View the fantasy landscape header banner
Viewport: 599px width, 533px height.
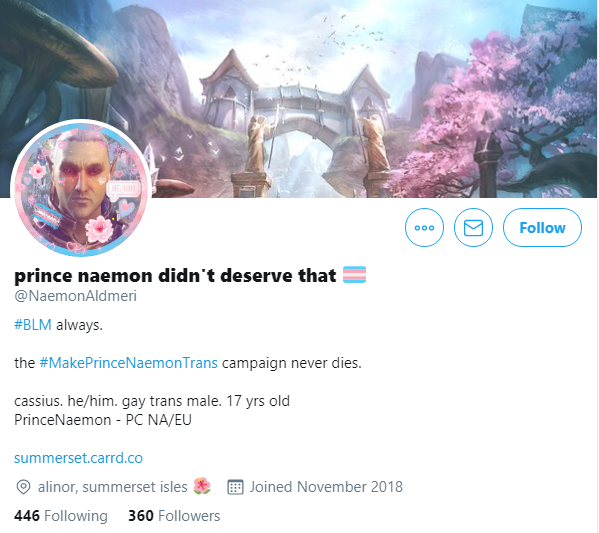pos(299,99)
